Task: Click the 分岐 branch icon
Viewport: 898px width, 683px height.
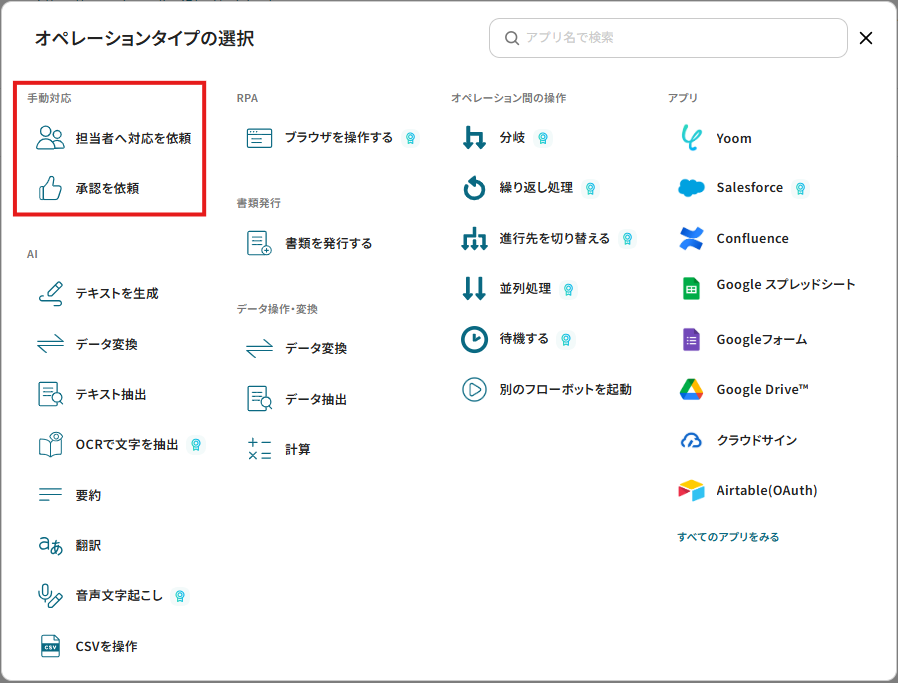Action: 474,138
